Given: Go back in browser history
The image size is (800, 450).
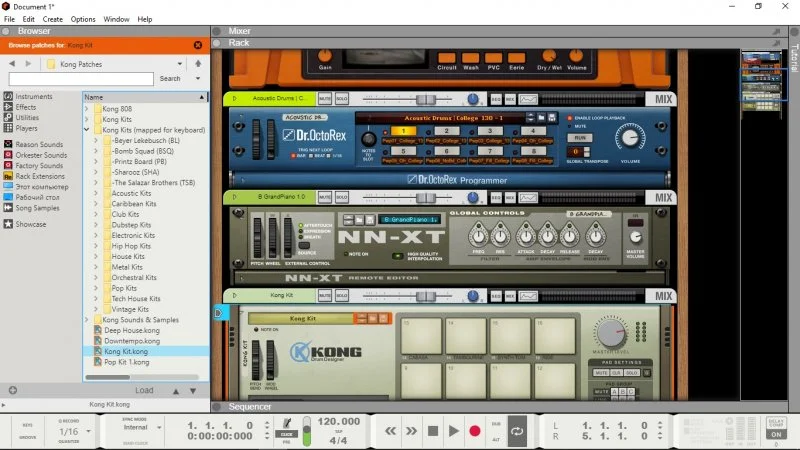Looking at the screenshot, I should pyautogui.click(x=12, y=64).
